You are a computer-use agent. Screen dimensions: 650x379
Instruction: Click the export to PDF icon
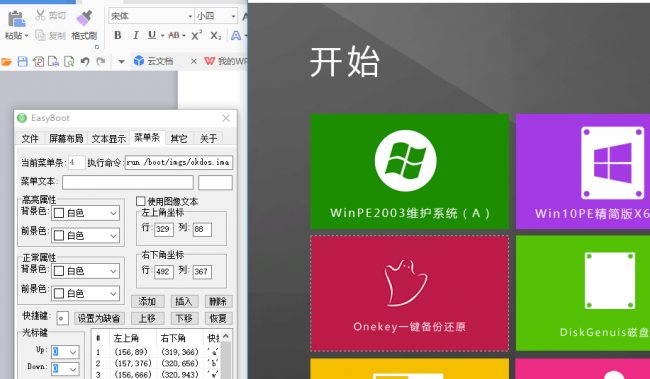tap(38, 62)
